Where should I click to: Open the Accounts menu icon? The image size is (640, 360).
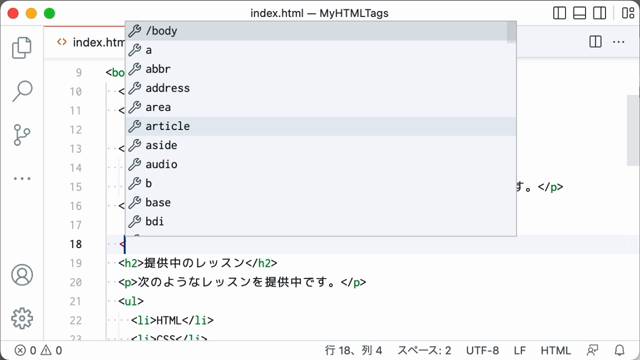[22, 275]
